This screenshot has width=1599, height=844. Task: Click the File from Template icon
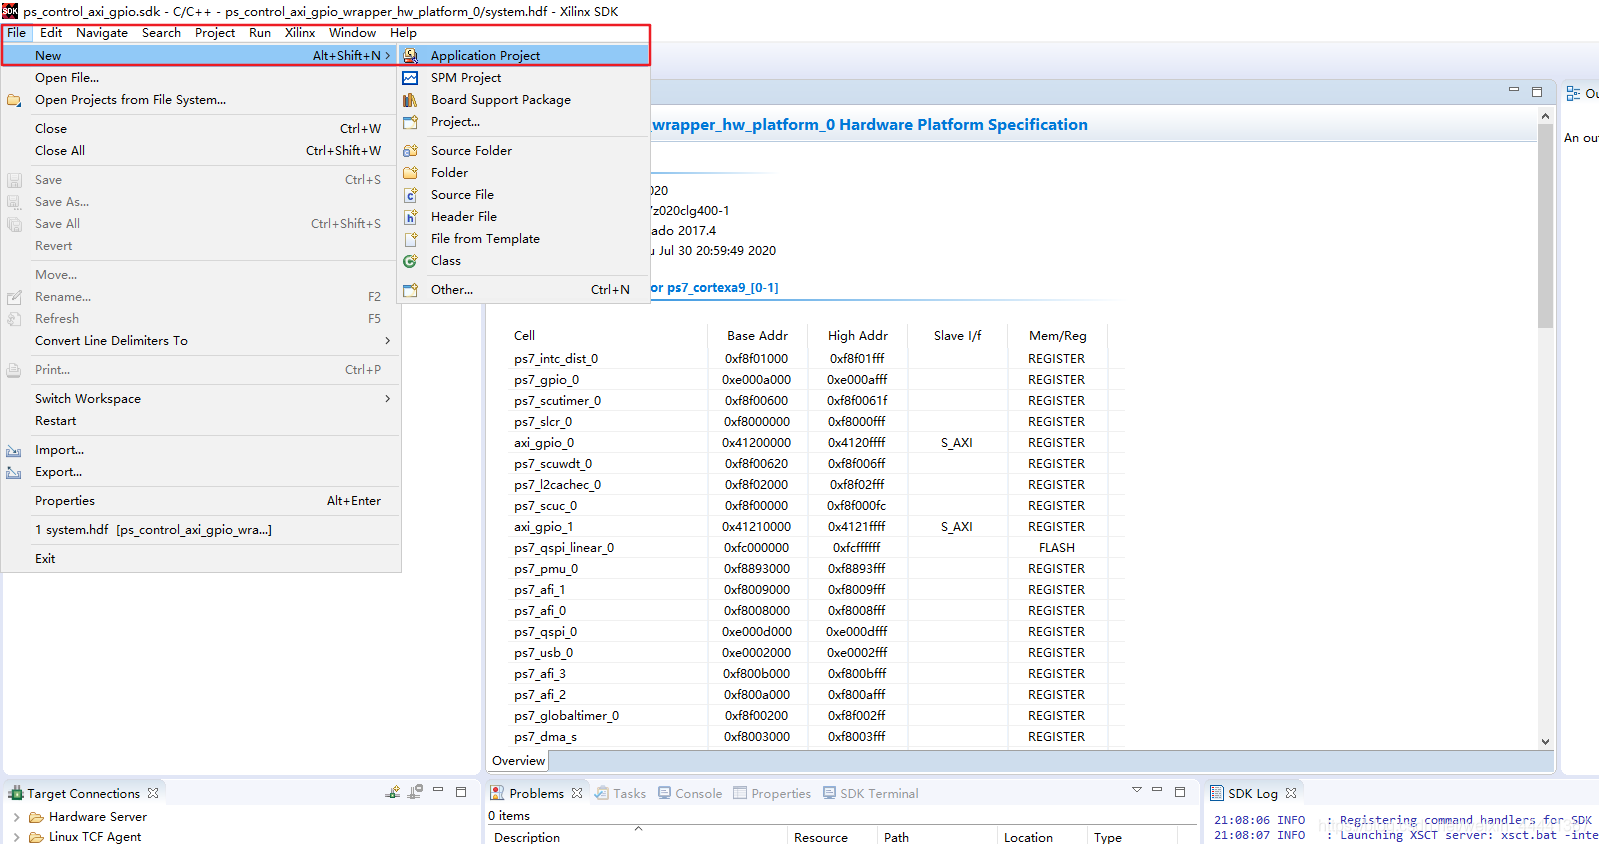[411, 239]
